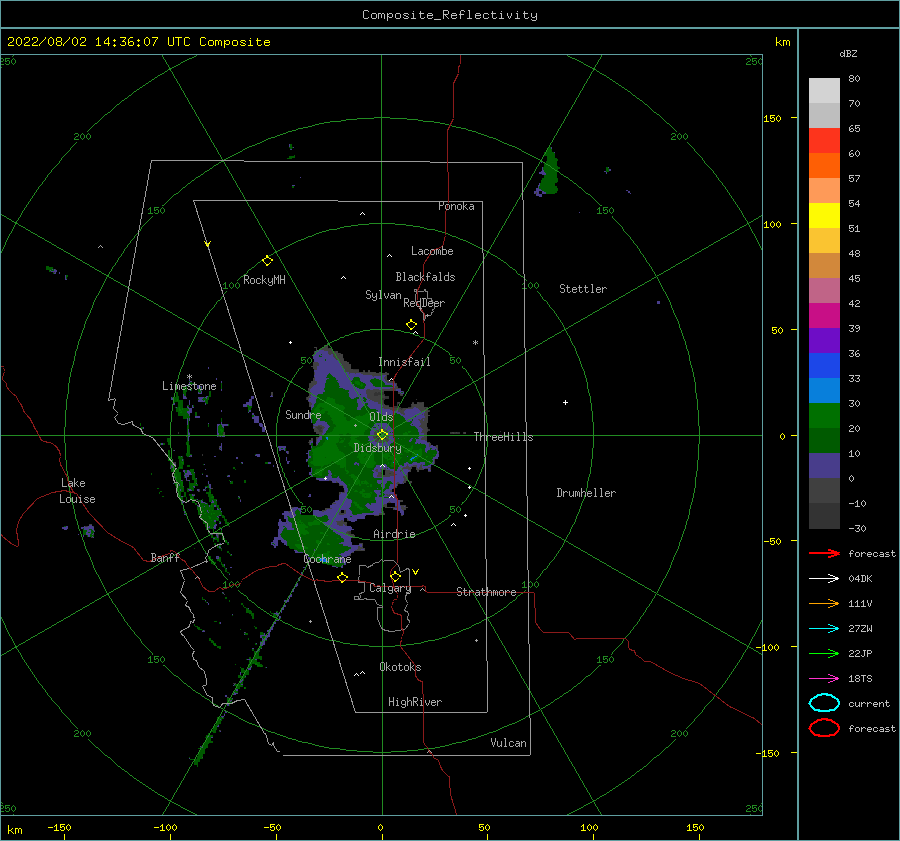Click the Olds city label
The height and width of the screenshot is (841, 900).
pos(381,417)
